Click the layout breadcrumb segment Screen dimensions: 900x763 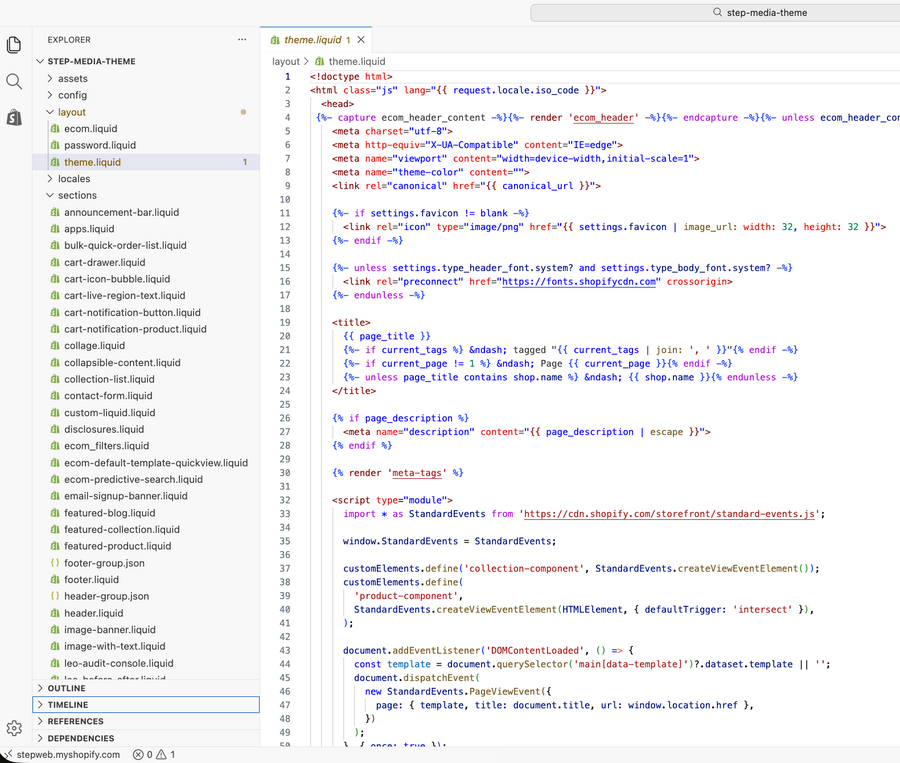tap(286, 61)
